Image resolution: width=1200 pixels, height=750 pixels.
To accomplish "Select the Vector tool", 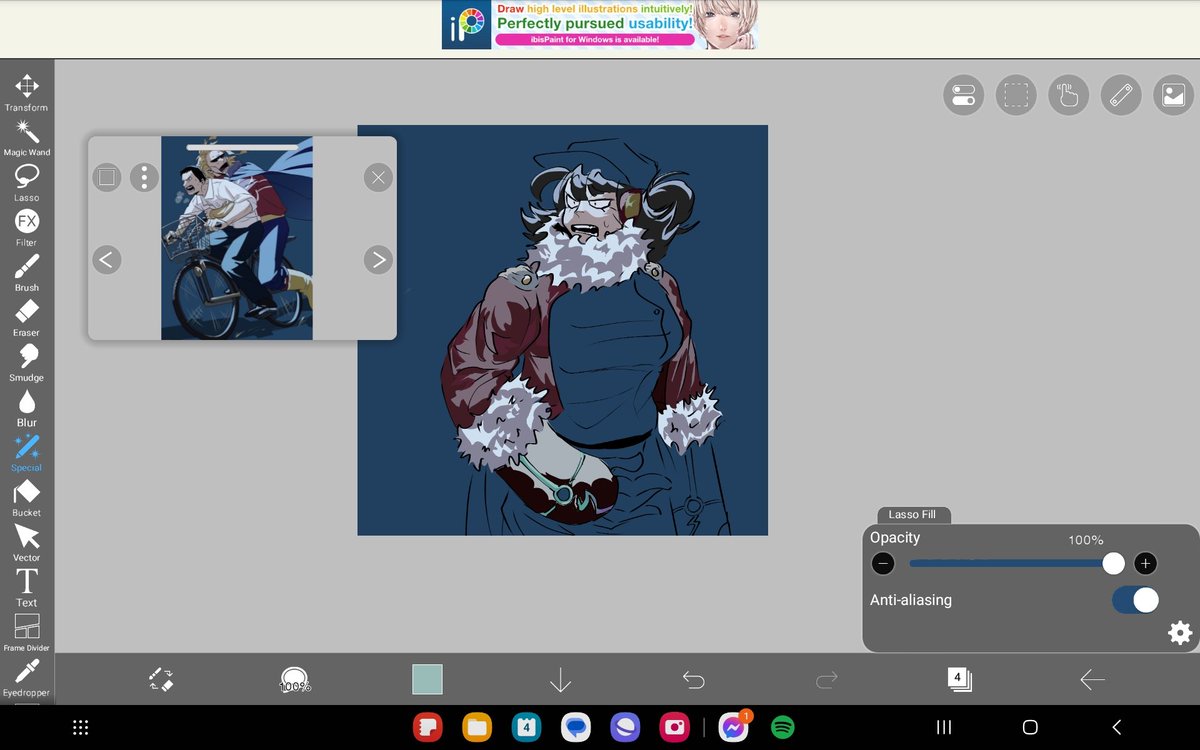I will (27, 543).
